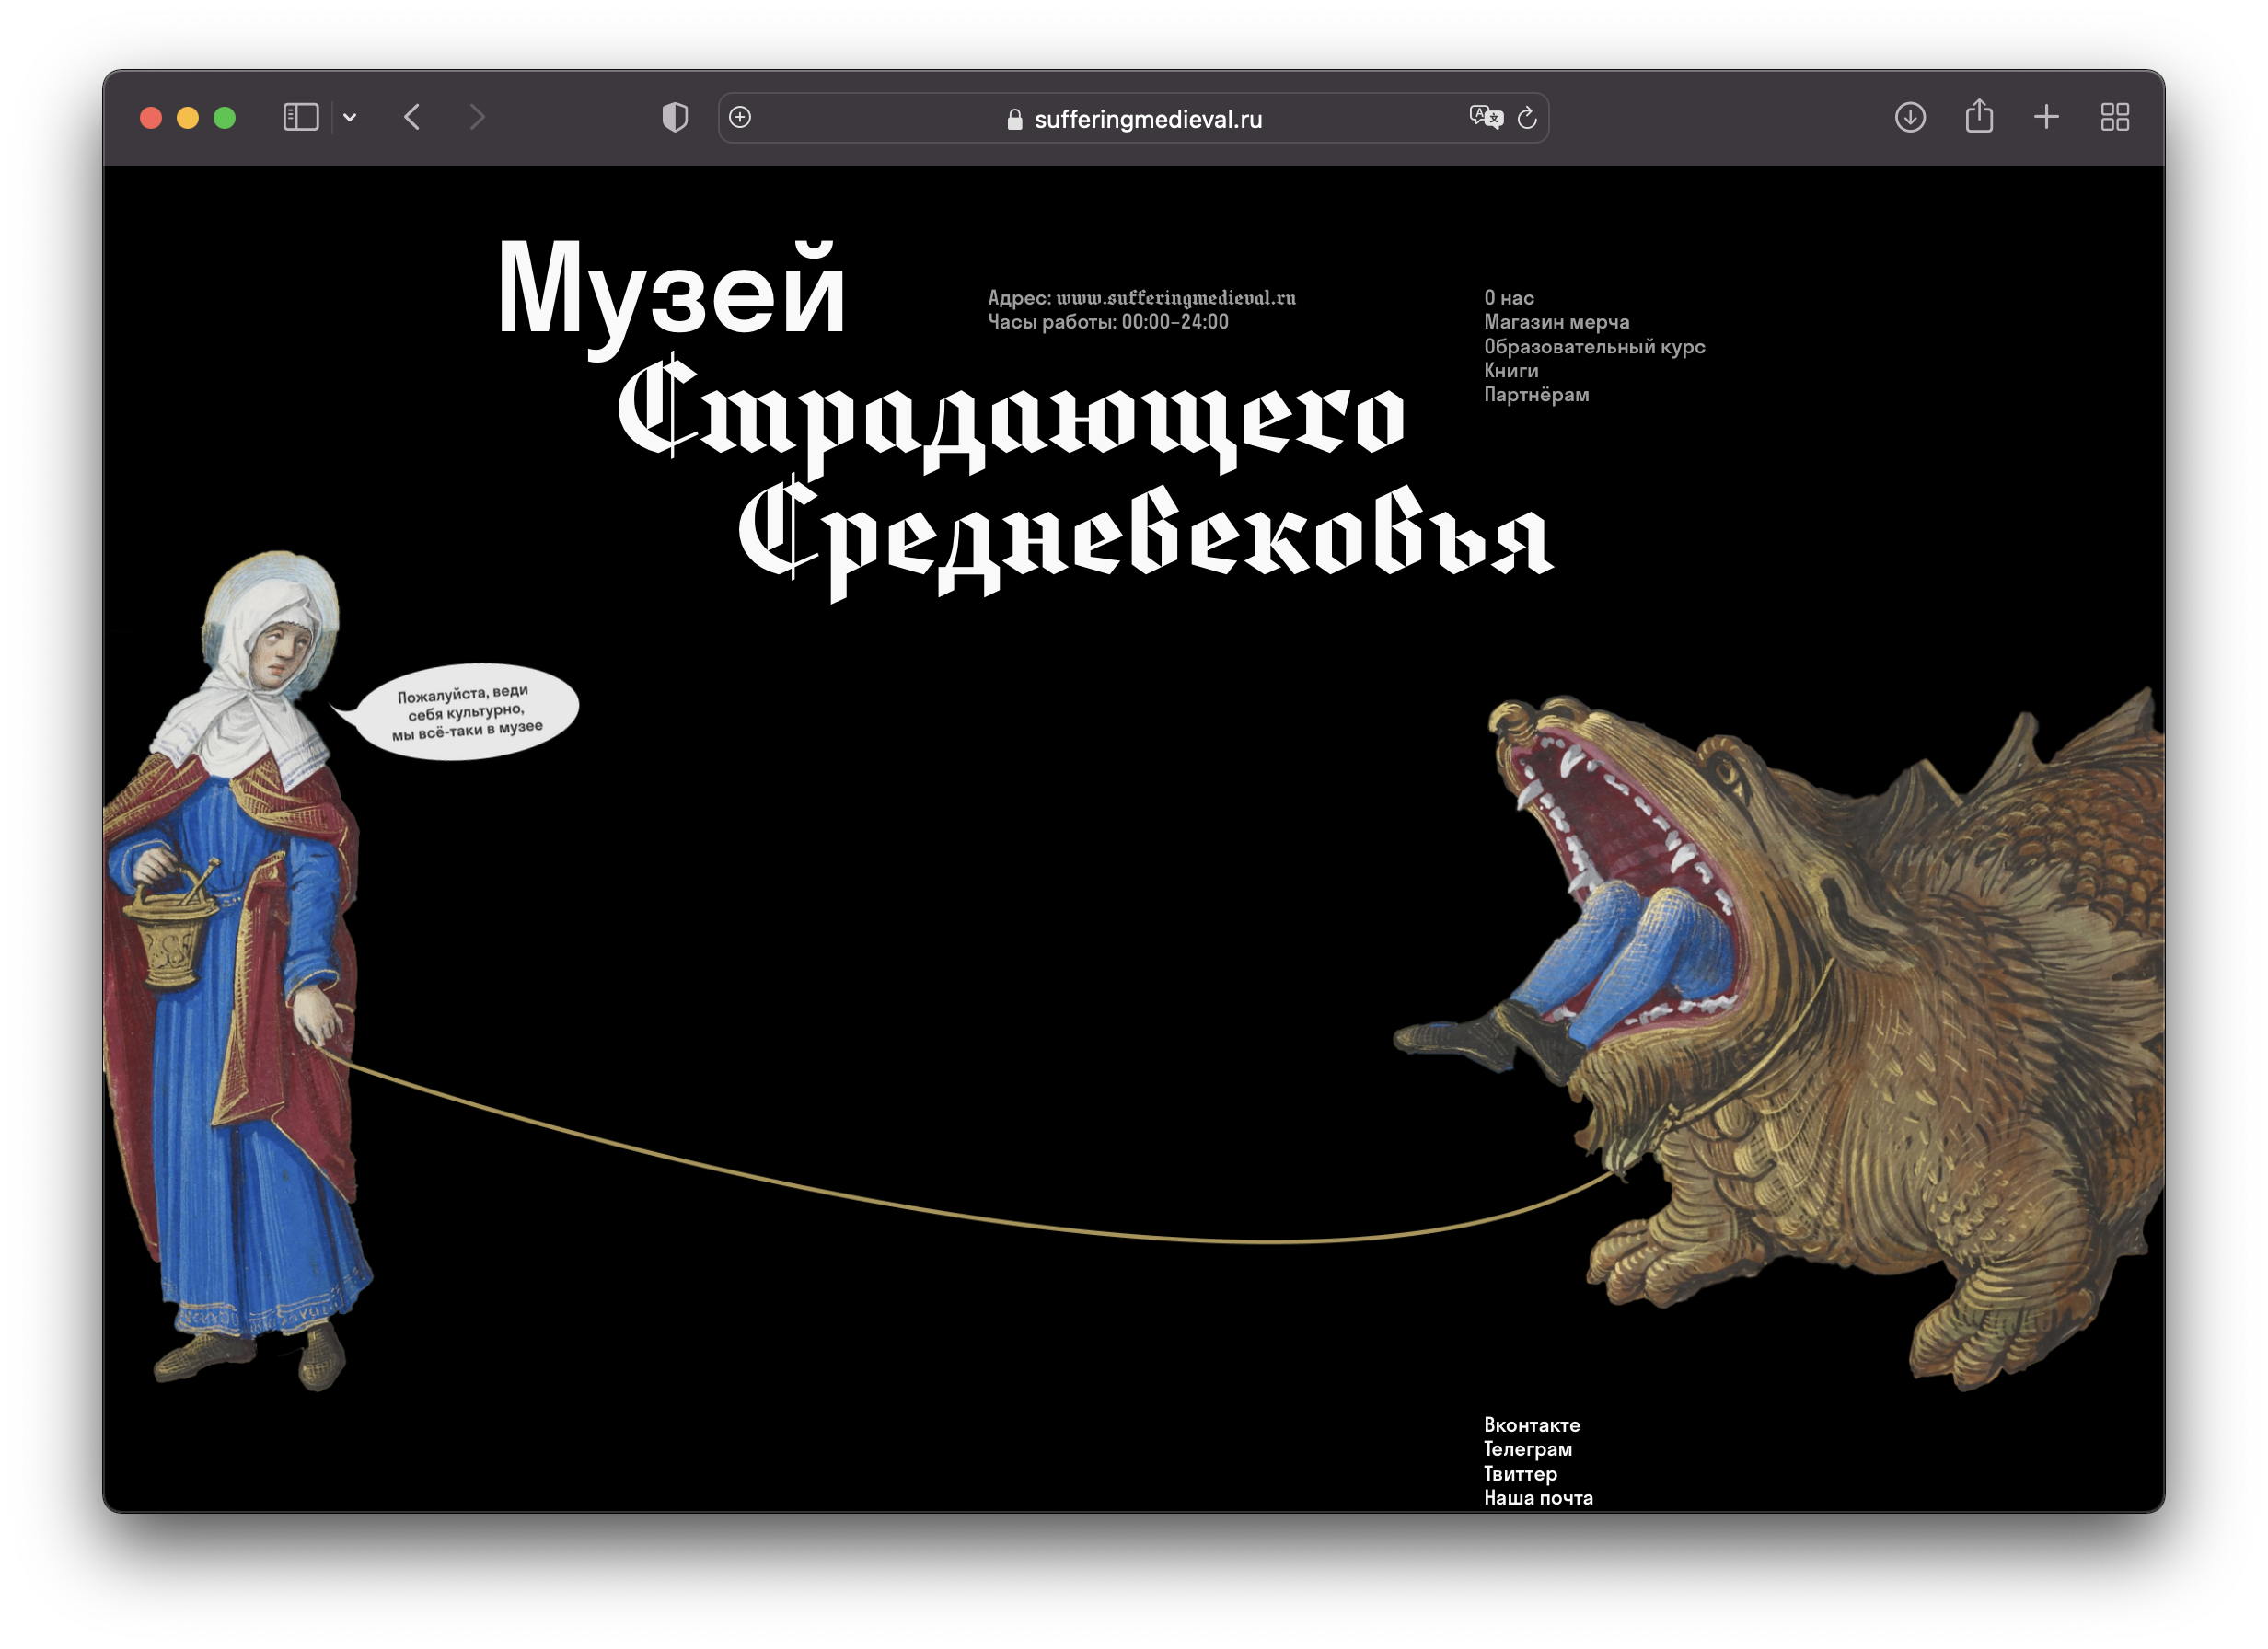Expand the tab group dropdown chevron

[x=349, y=118]
